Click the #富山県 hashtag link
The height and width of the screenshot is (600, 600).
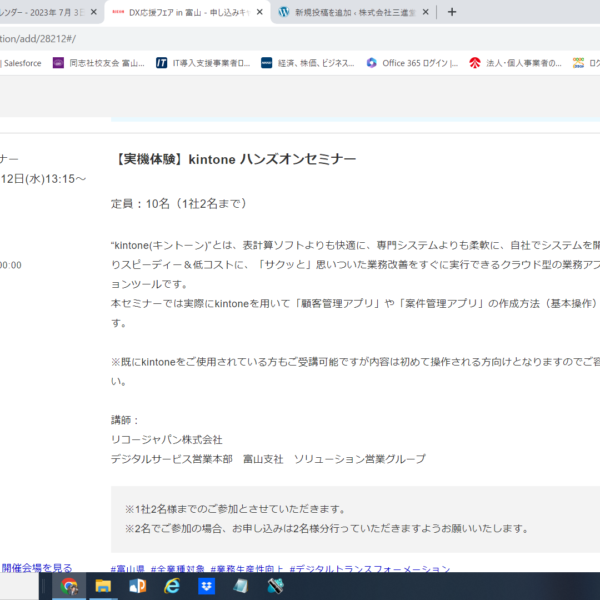pos(127,569)
